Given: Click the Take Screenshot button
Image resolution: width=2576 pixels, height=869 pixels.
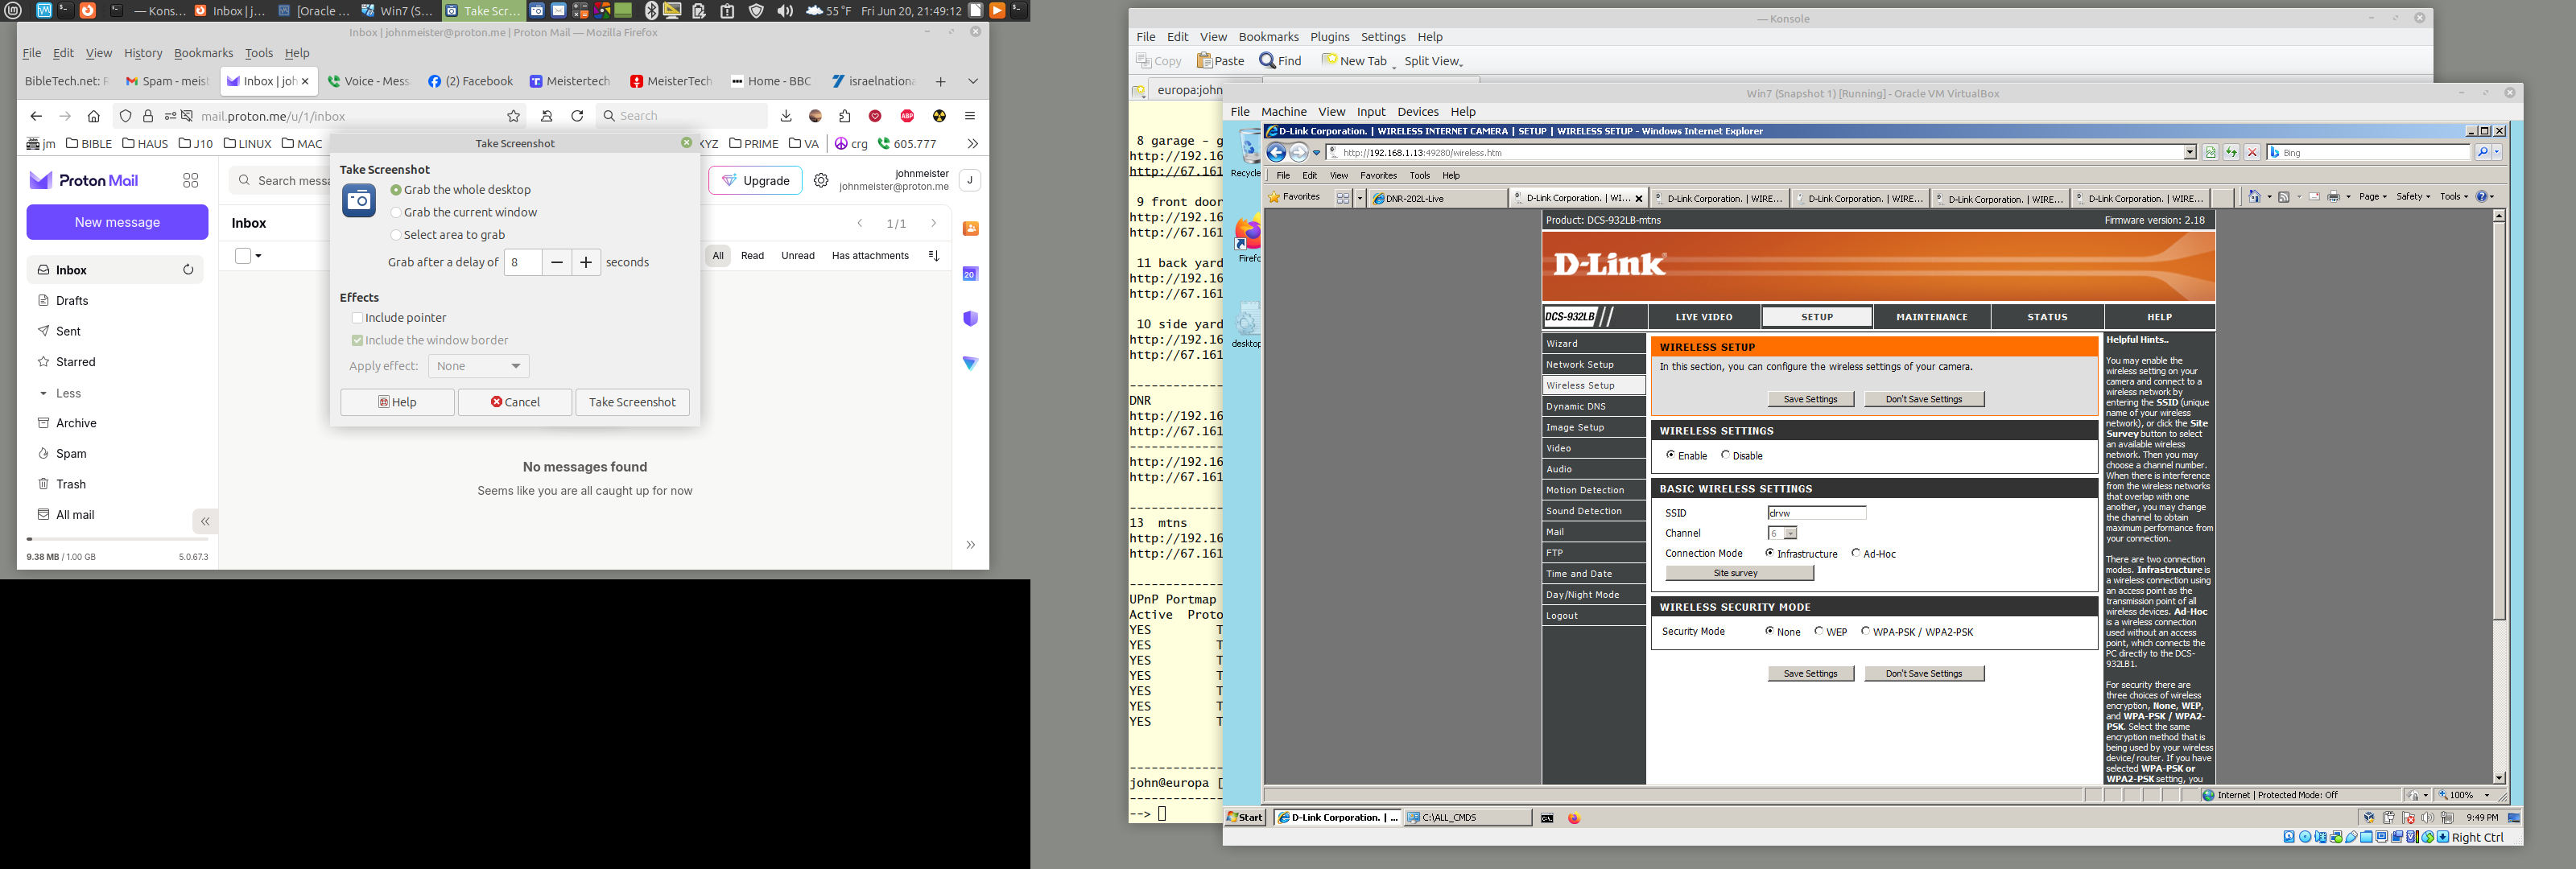Looking at the screenshot, I should [632, 402].
